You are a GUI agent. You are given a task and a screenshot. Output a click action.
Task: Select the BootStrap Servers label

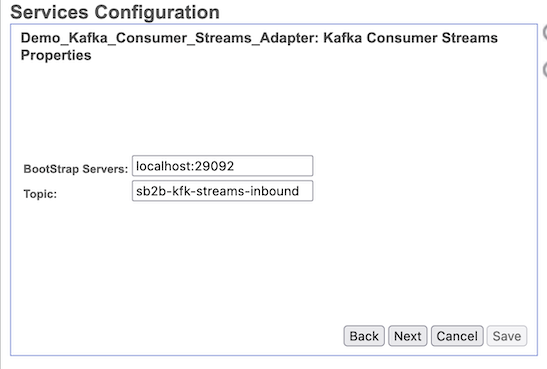[x=76, y=169]
